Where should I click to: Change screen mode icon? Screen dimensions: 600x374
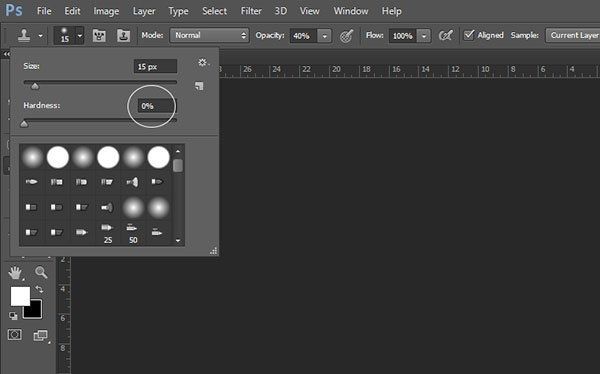point(41,335)
